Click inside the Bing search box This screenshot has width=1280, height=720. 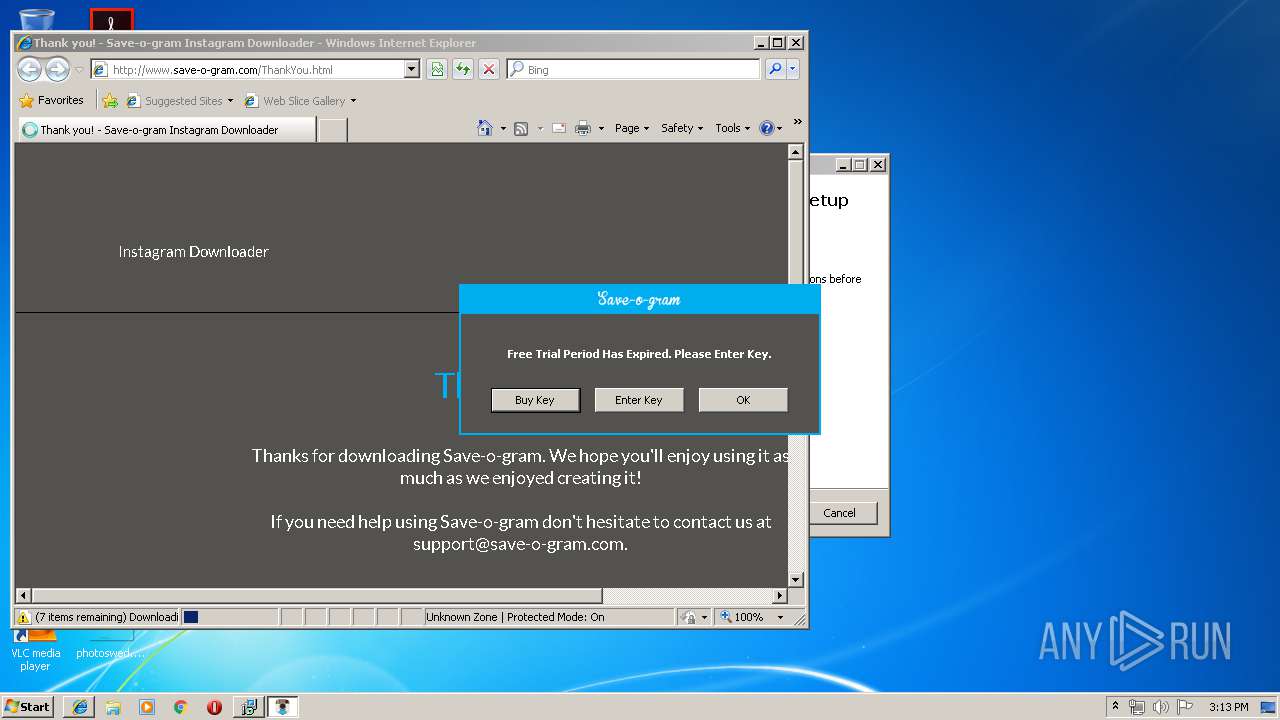tap(633, 69)
